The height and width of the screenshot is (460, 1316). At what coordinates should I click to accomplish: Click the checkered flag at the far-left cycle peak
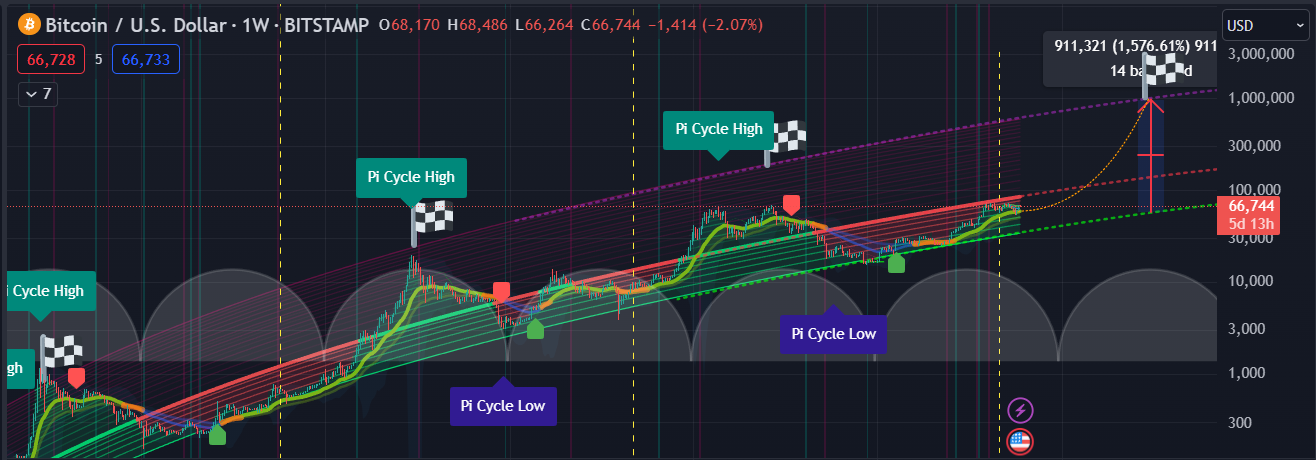tap(62, 352)
